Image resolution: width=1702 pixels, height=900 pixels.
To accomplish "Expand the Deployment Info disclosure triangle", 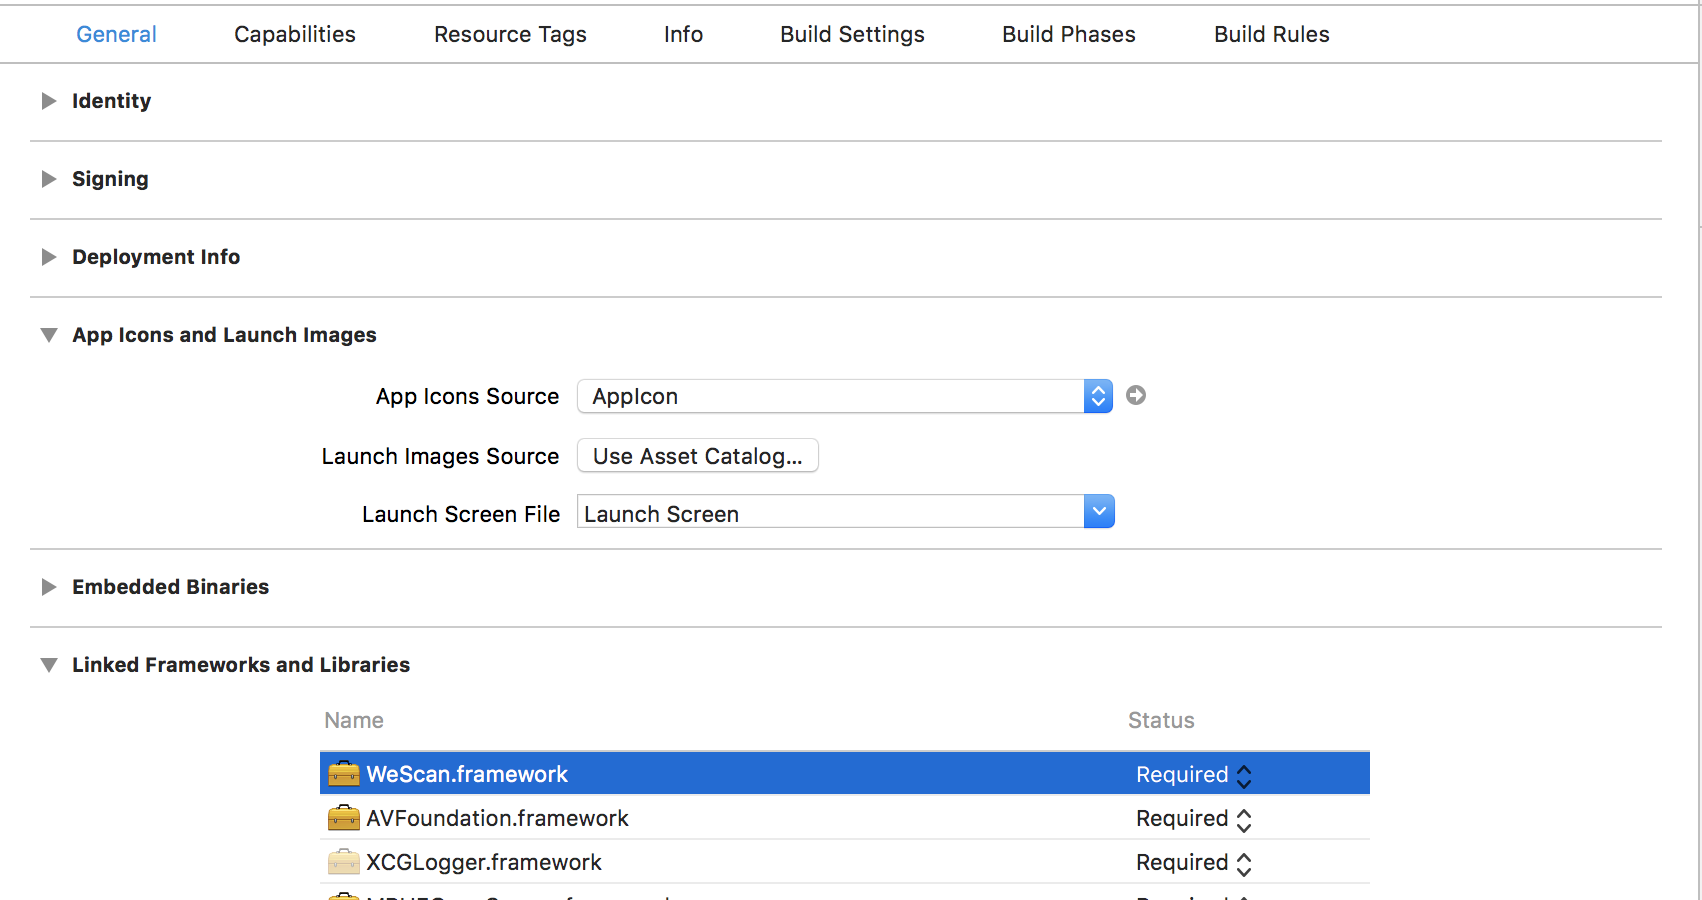I will tap(48, 257).
